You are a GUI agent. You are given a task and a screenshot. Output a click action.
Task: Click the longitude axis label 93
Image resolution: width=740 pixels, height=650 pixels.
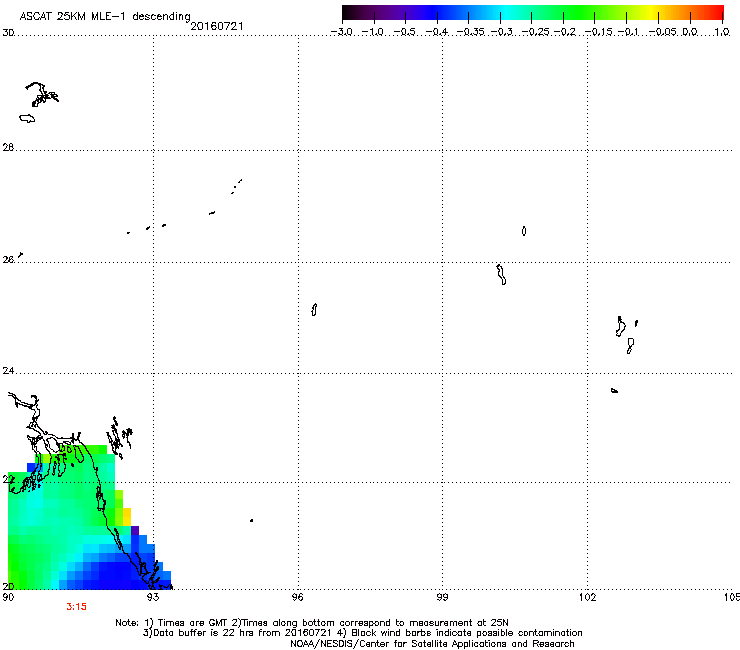click(153, 597)
